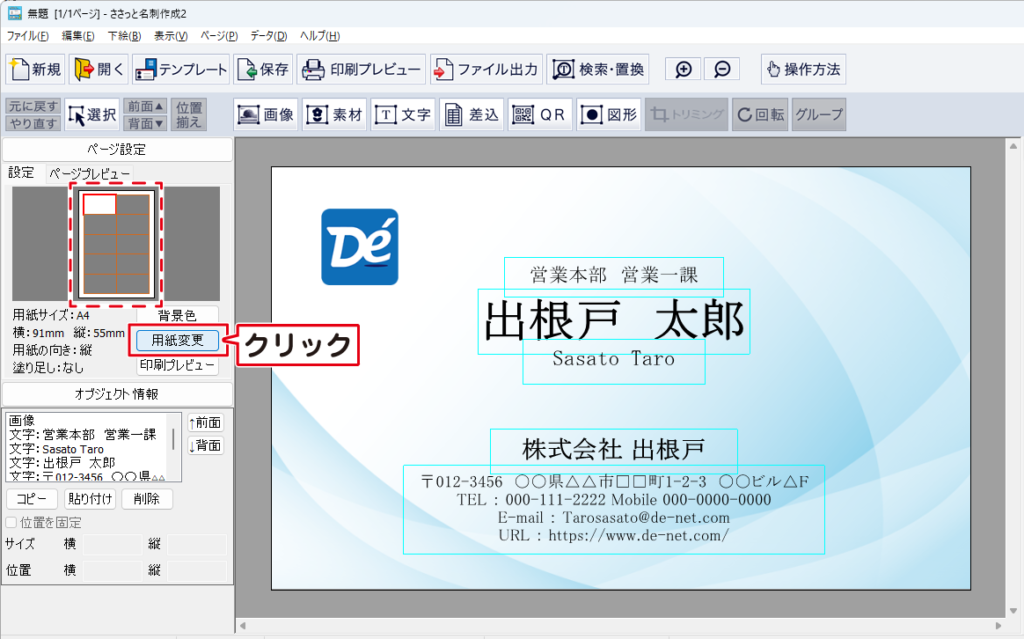Open a file with 開く button
The width and height of the screenshot is (1024, 639).
(99, 69)
